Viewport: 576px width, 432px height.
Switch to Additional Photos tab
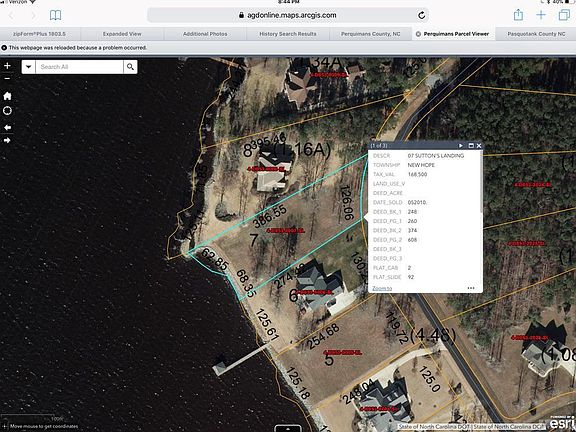(x=205, y=34)
